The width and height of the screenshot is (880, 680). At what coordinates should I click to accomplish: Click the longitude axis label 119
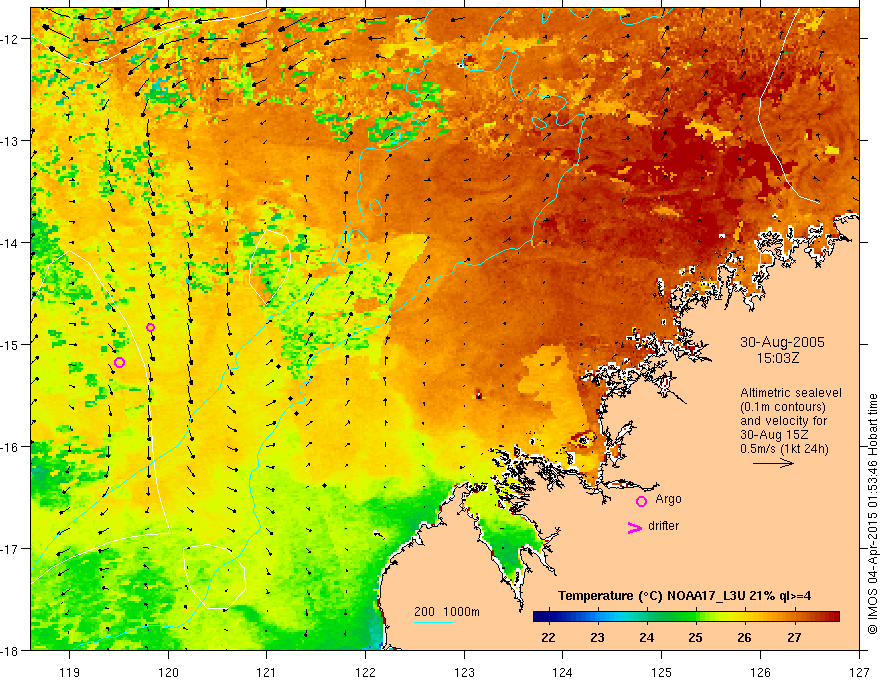pos(70,672)
